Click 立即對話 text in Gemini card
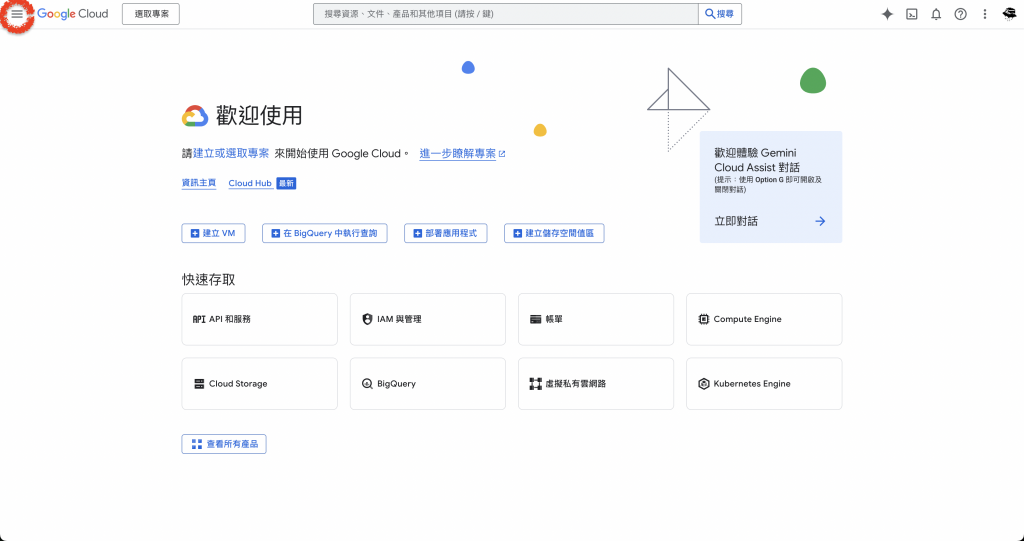 tap(736, 221)
